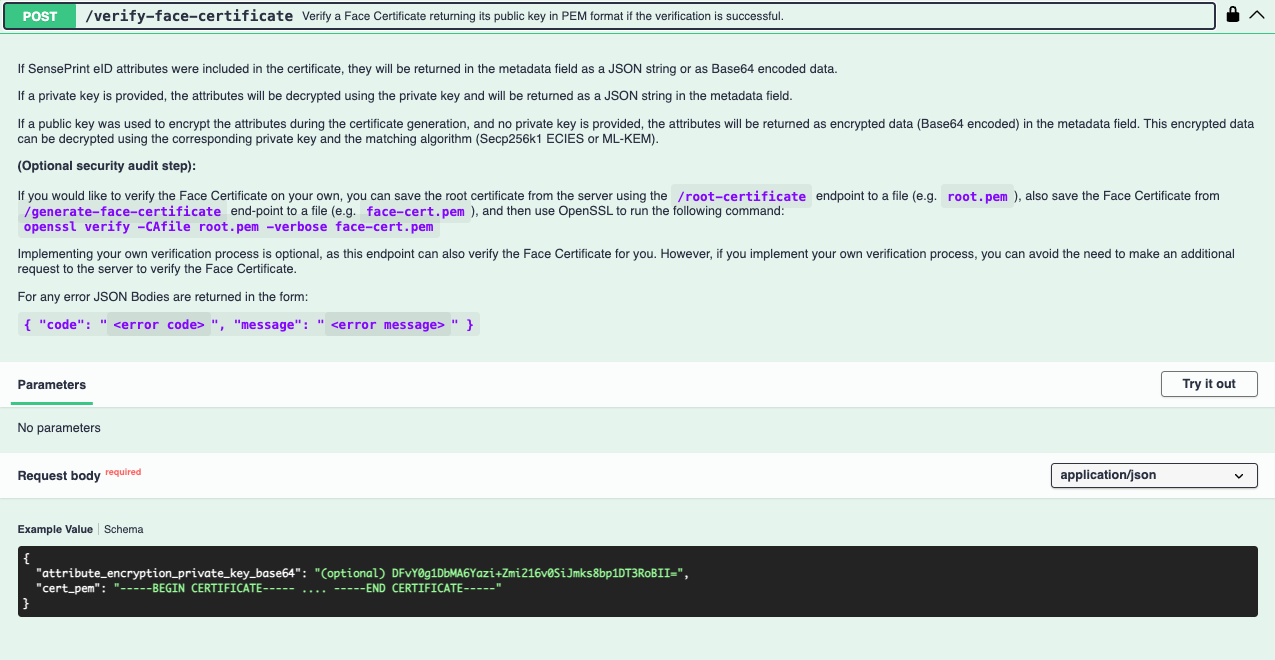Click the /verify-face-certificate endpoint path
Screen dimensions: 1275x660
189,16
